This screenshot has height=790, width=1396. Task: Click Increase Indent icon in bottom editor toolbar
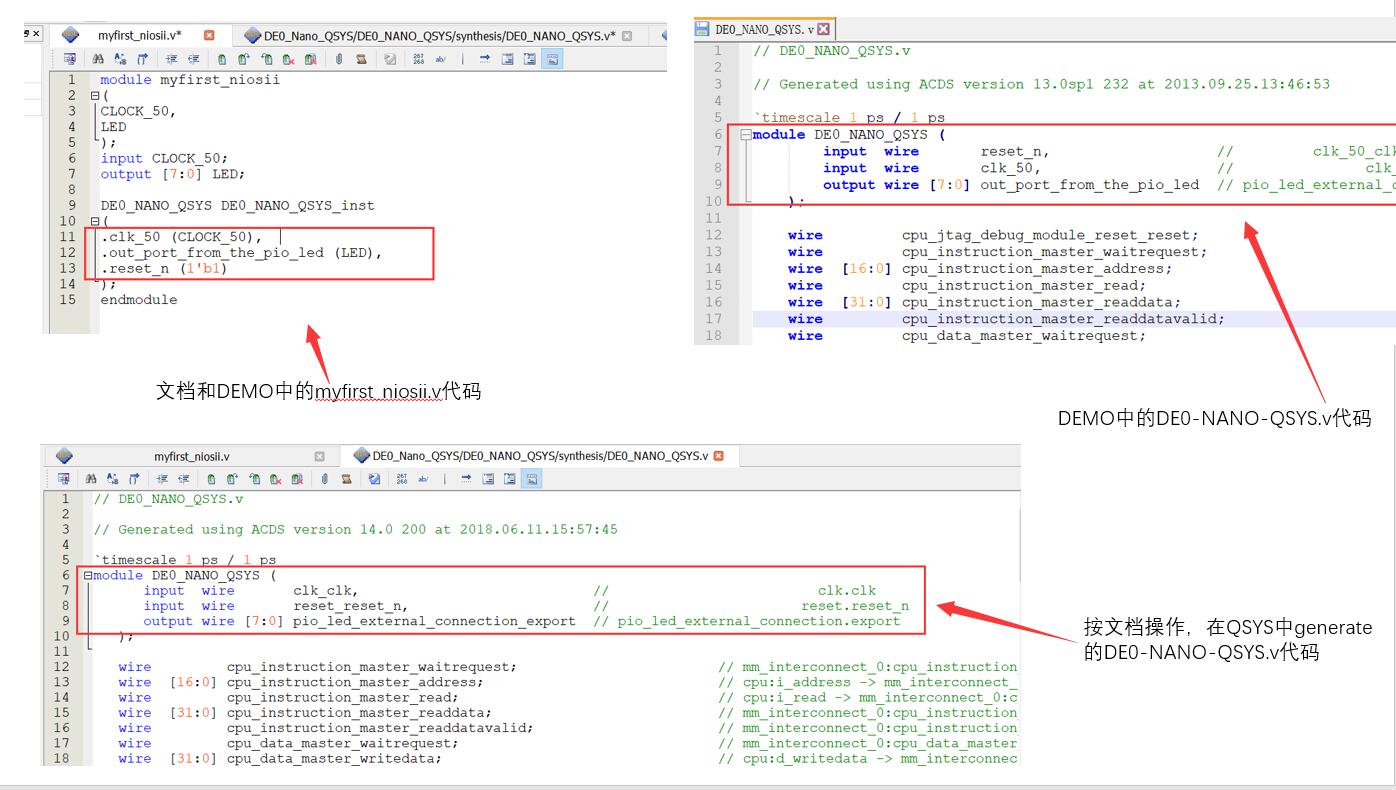(x=162, y=479)
